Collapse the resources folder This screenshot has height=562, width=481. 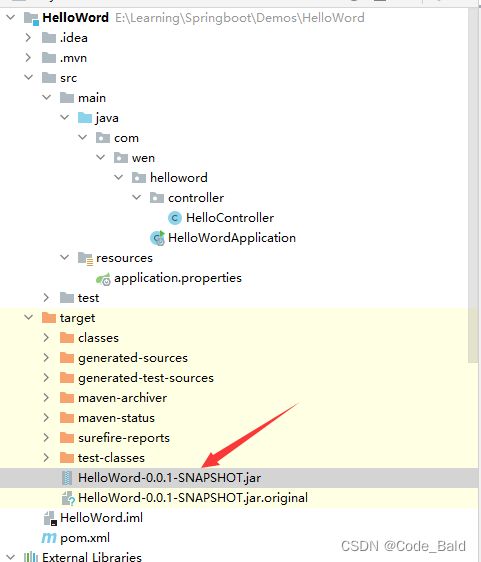click(65, 257)
